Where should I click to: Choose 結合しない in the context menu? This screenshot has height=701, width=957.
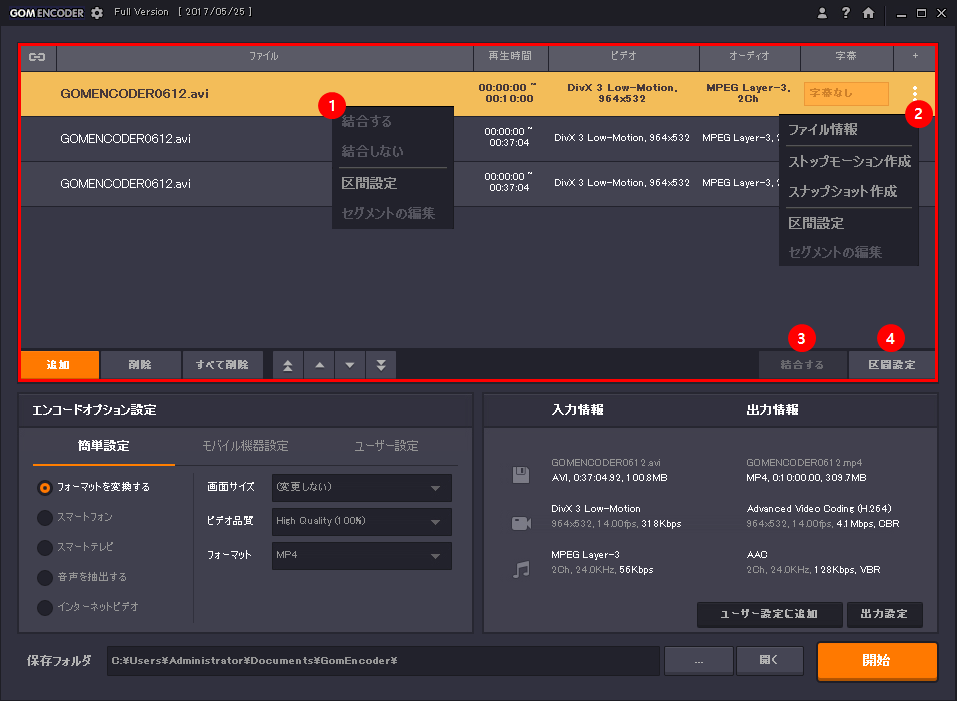click(x=372, y=151)
